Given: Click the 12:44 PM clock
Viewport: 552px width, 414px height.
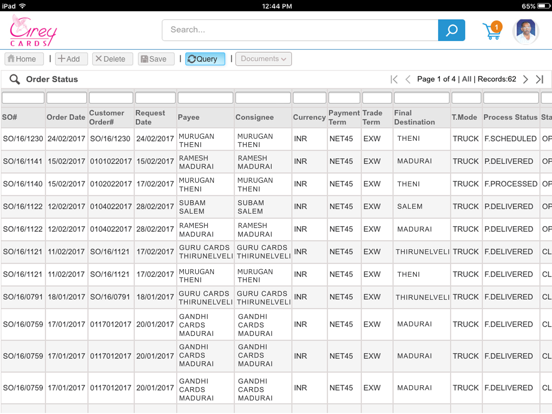Looking at the screenshot, I should 277,6.
